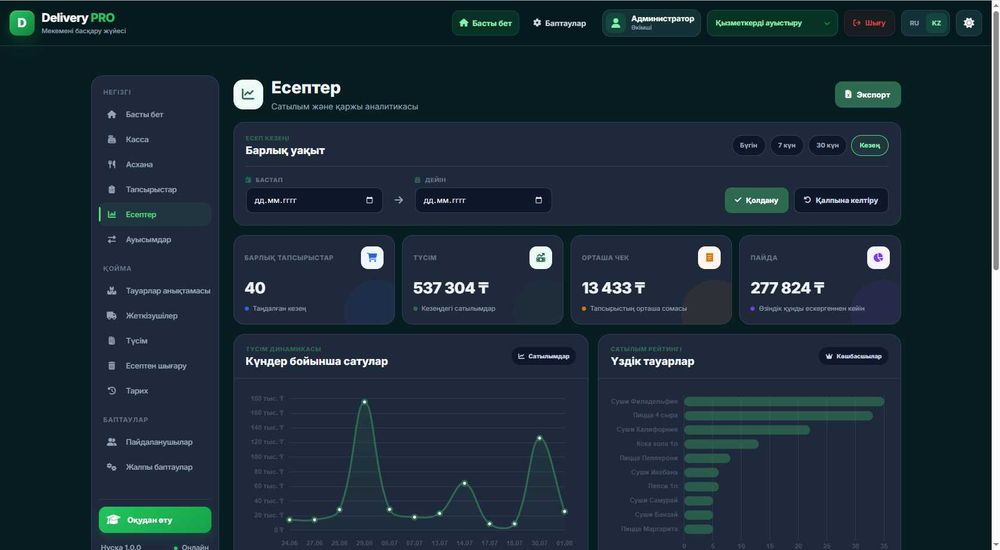Image resolution: width=1000 pixels, height=550 pixels.
Task: Select the 7 күн period filter
Action: 786,145
